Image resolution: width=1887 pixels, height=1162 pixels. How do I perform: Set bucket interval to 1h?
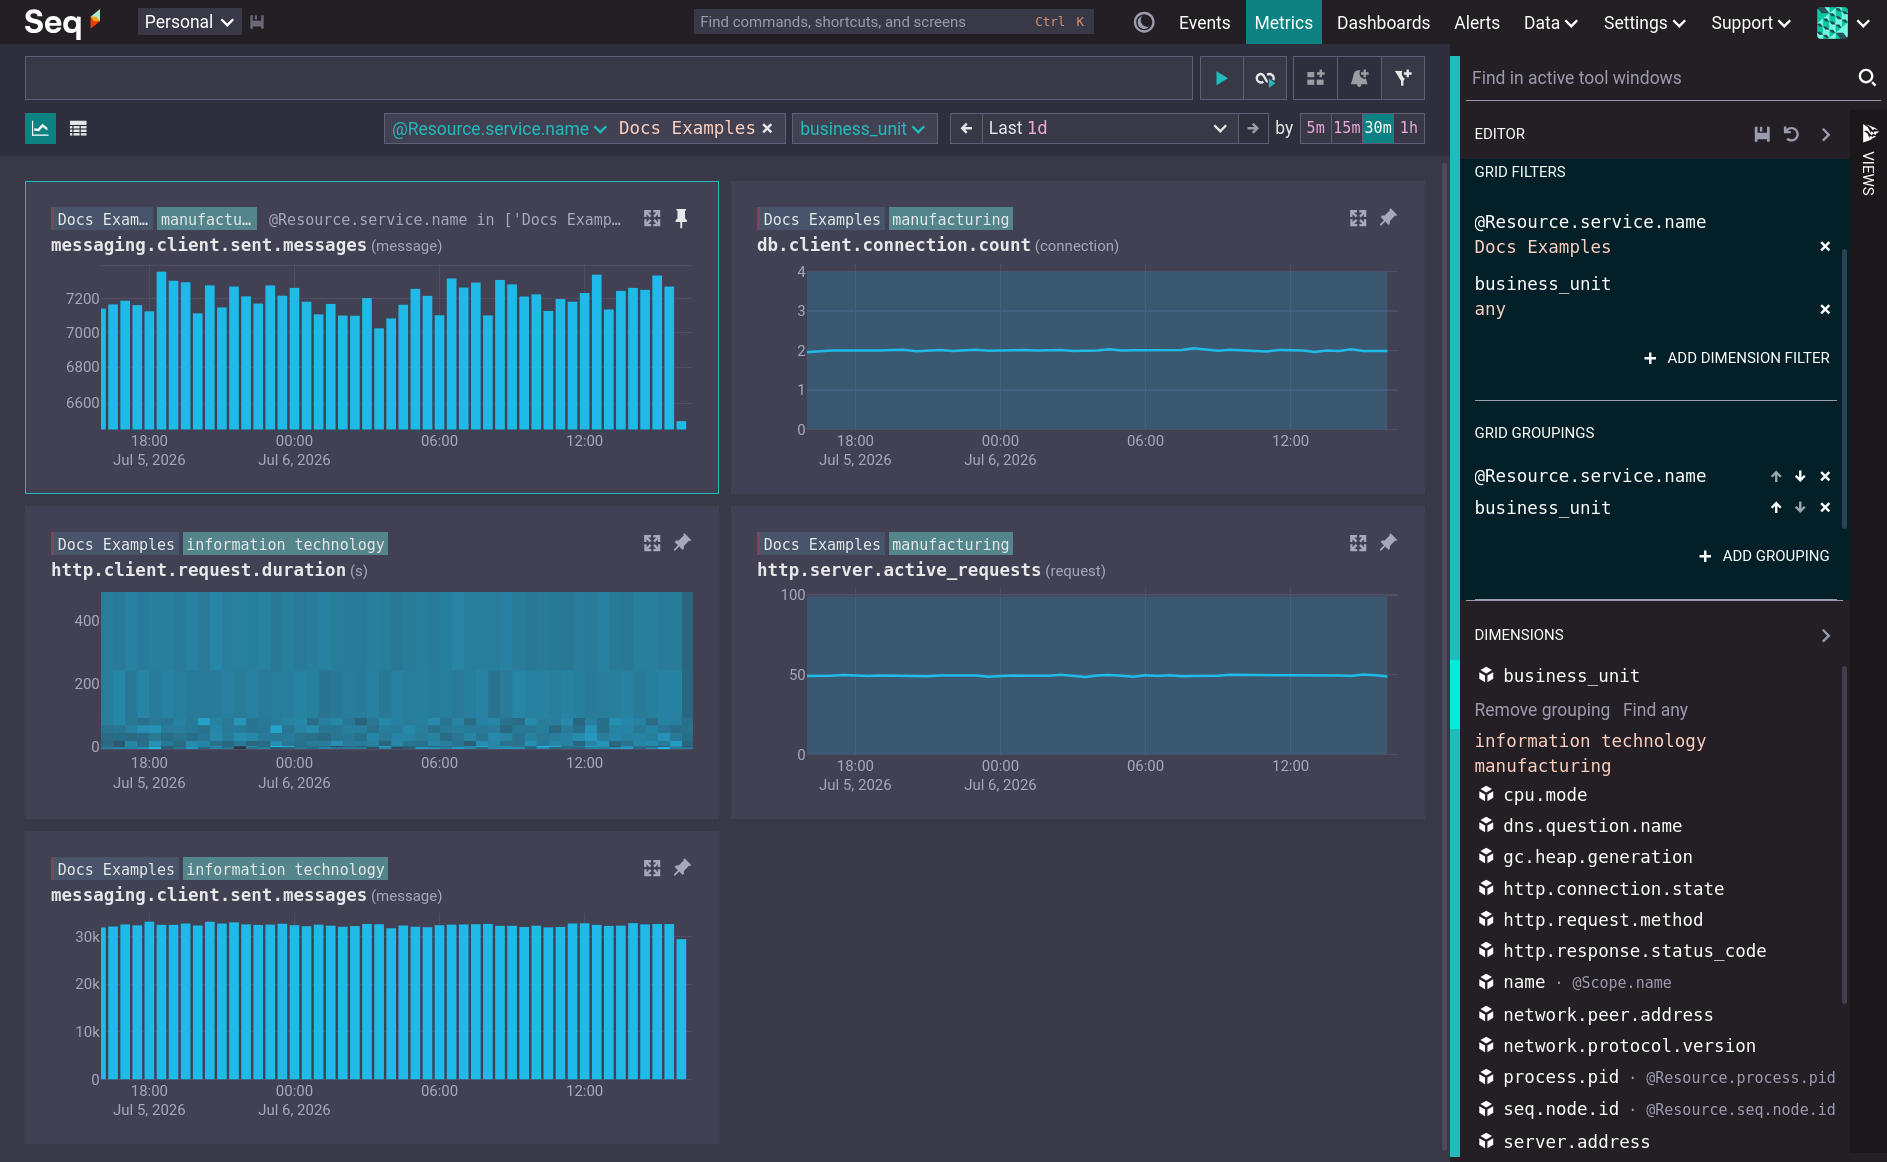1409,128
